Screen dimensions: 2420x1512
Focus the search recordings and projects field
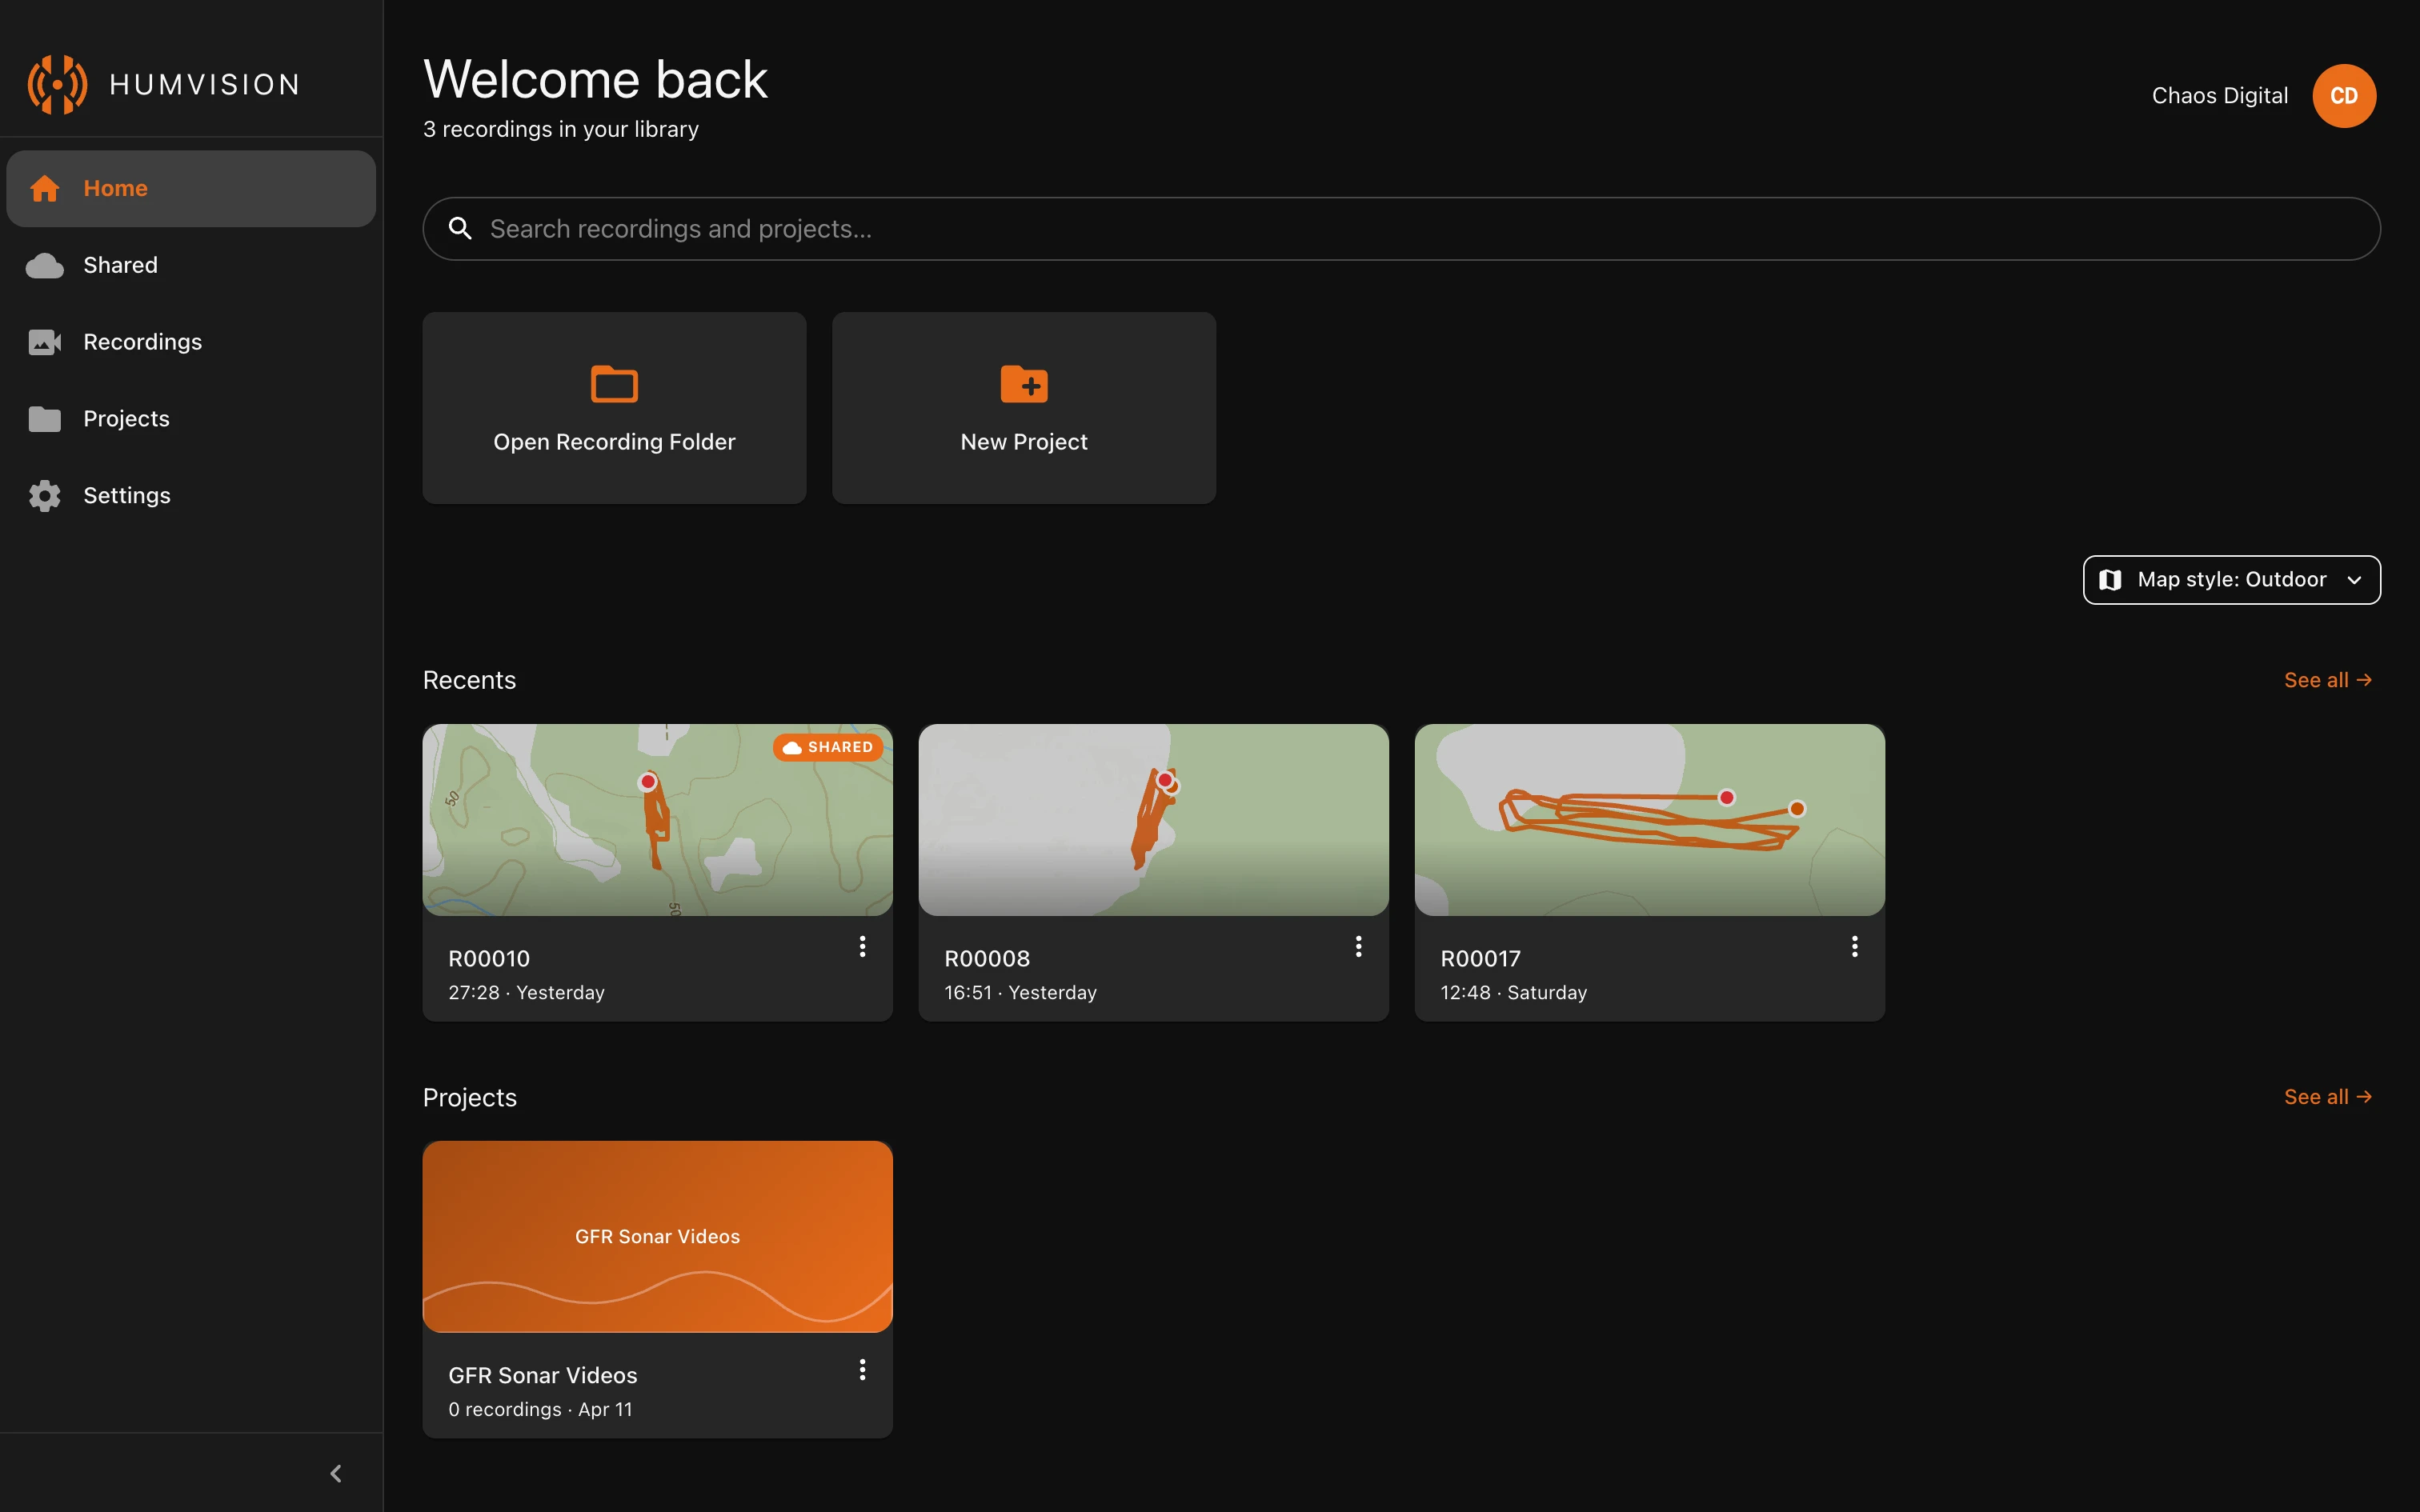pos(1402,229)
